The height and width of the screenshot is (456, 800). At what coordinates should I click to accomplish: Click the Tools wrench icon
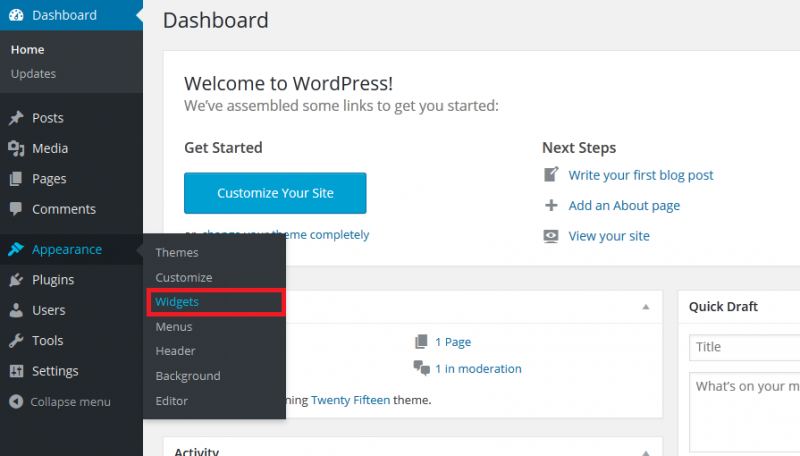pos(16,340)
